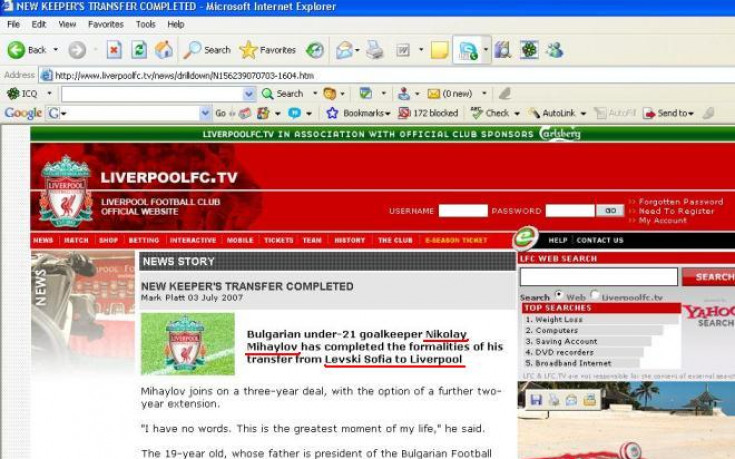Viewport: 735px width, 459px height.
Task: Click the Liverpool crest story thumbnail
Action: pos(188,344)
